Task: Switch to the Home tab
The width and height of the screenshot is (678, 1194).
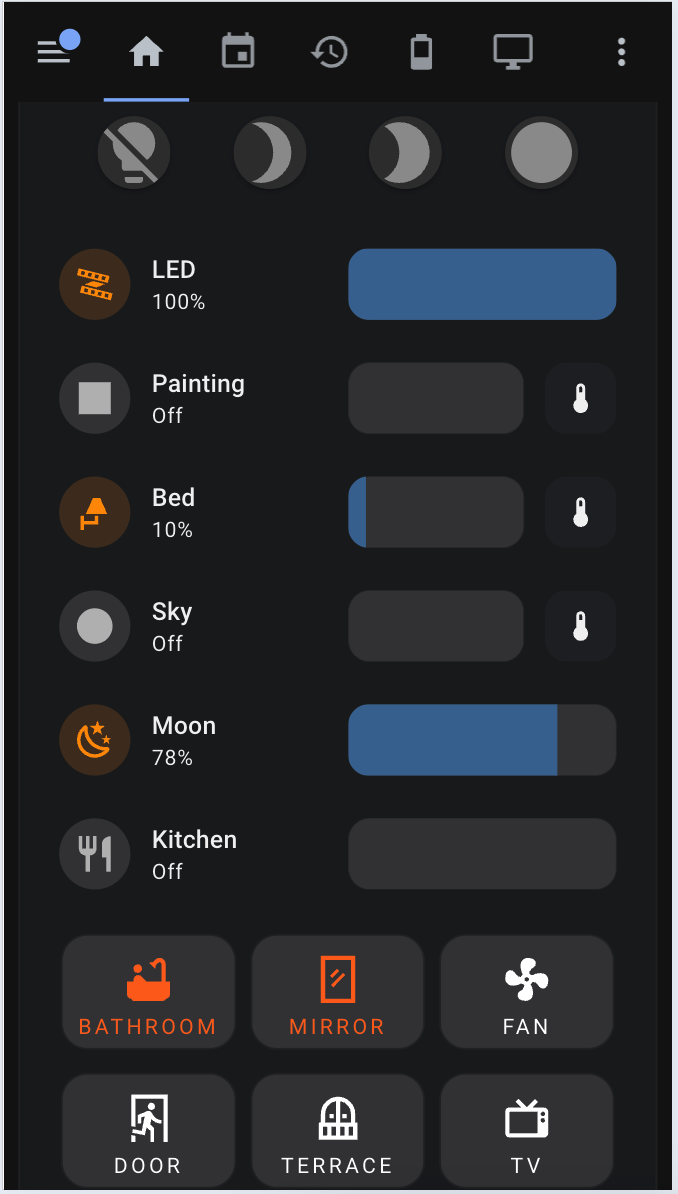Action: pos(146,52)
